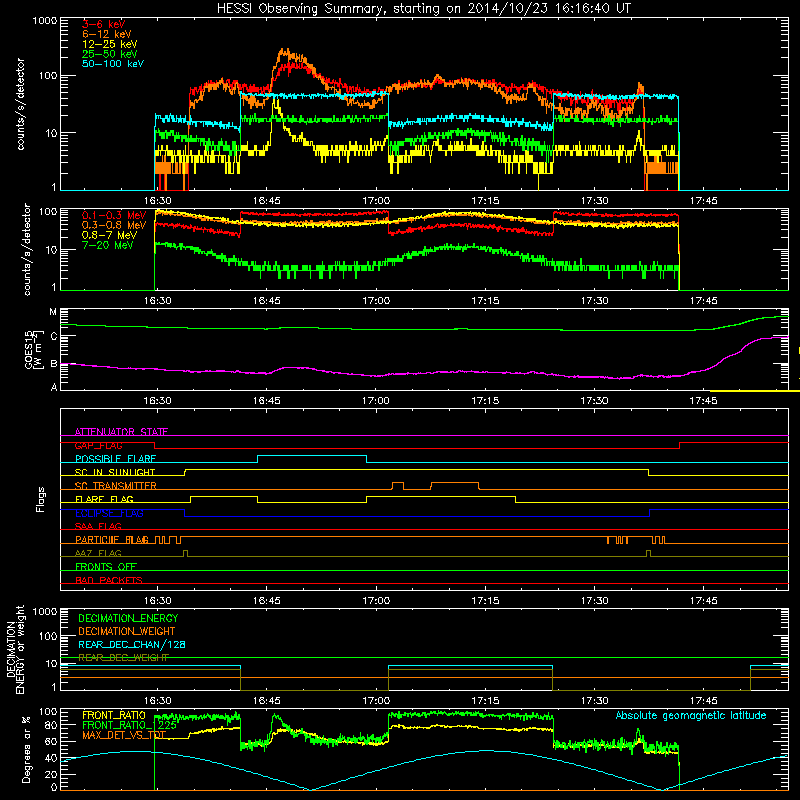Click the cyan REAR_DEC_CHAN/128 legend label
Image resolution: width=800 pixels, height=800 pixels.
coord(132,645)
